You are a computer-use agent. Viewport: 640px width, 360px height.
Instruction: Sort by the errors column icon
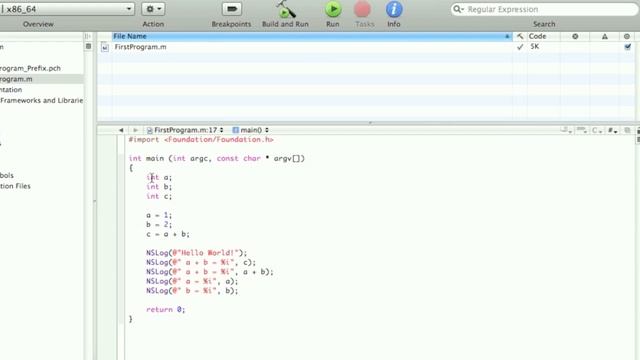click(x=575, y=36)
